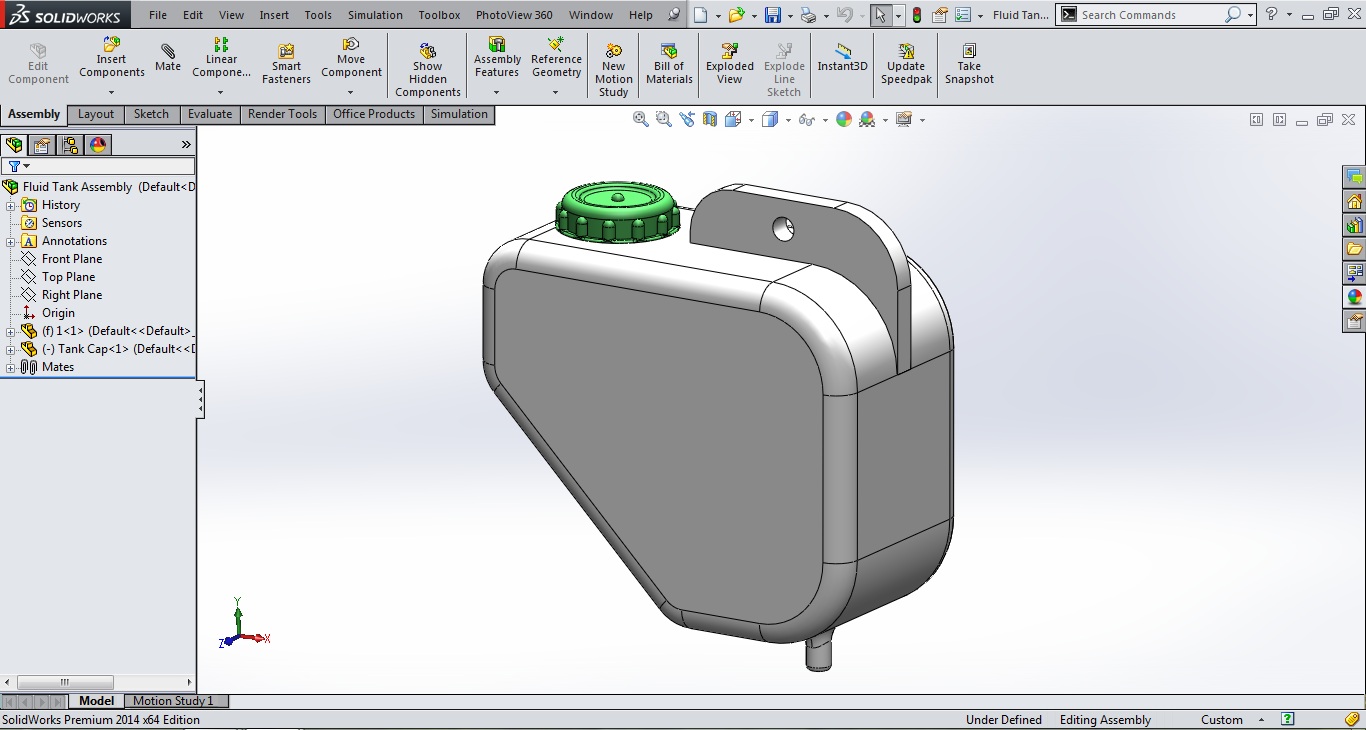Click Zoom to Area icon
The width and height of the screenshot is (1366, 730).
pyautogui.click(x=664, y=119)
